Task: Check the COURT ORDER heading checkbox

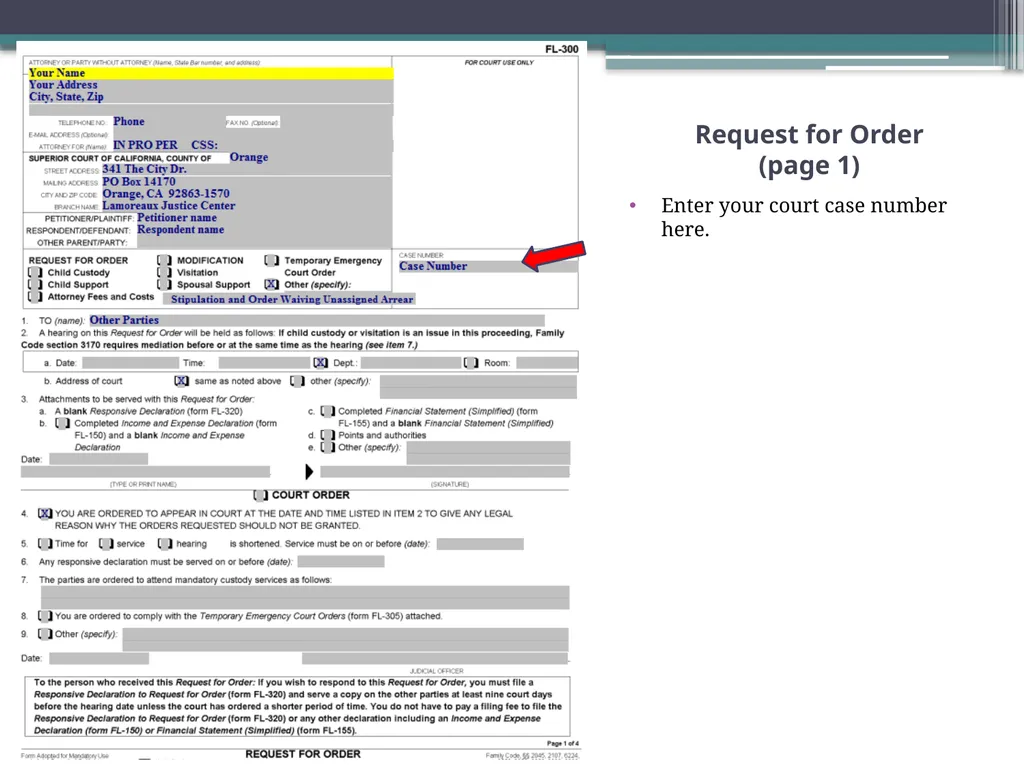Action: (261, 495)
